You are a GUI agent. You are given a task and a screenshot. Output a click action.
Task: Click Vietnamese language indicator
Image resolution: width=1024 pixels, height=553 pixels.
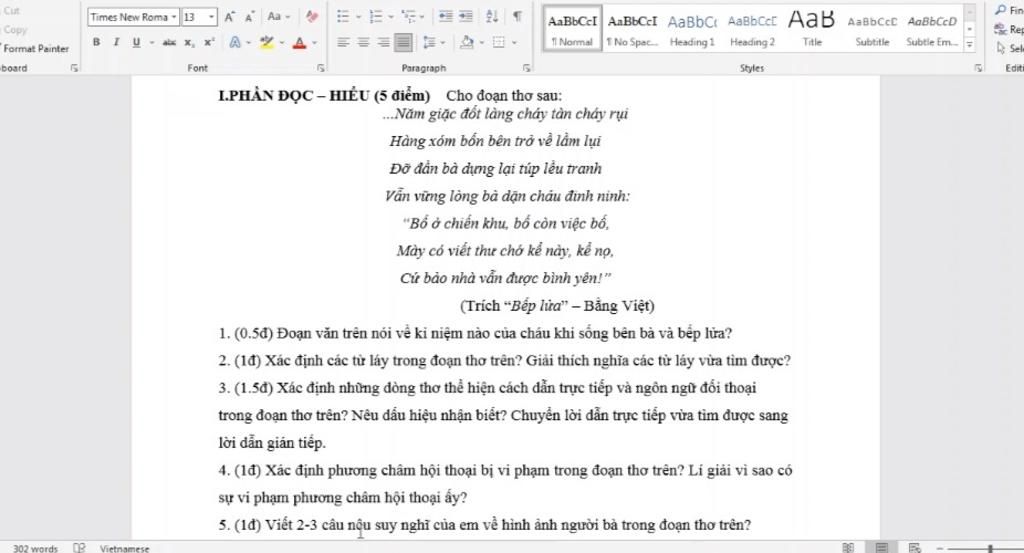(125, 548)
